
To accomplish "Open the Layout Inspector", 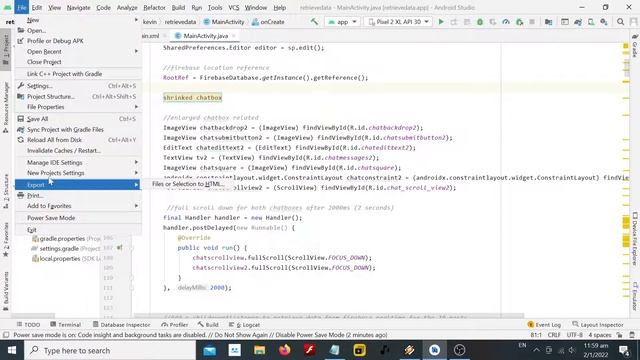I will click(x=598, y=325).
